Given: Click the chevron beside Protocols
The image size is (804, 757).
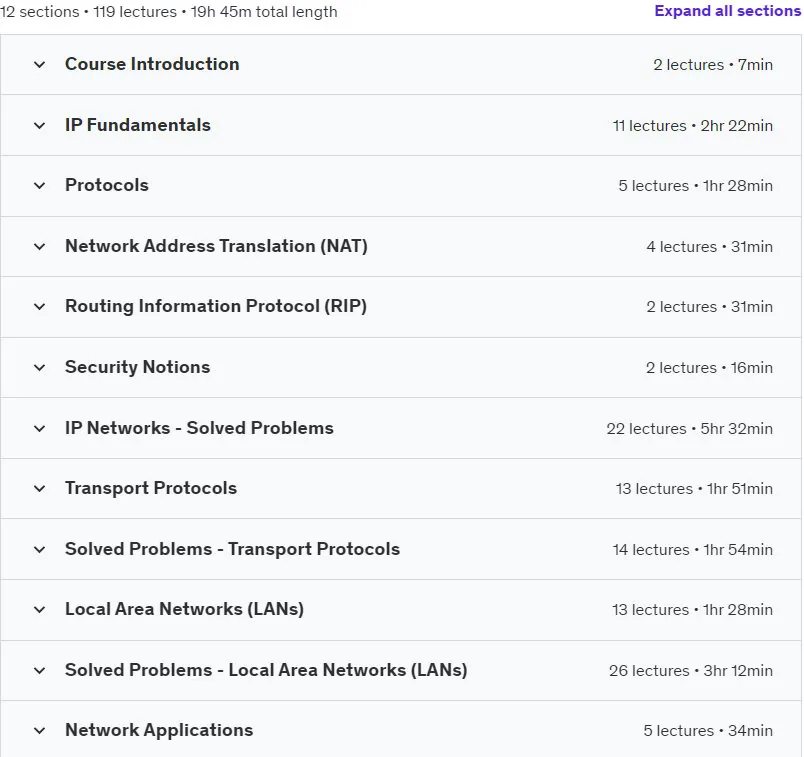Looking at the screenshot, I should [x=39, y=186].
